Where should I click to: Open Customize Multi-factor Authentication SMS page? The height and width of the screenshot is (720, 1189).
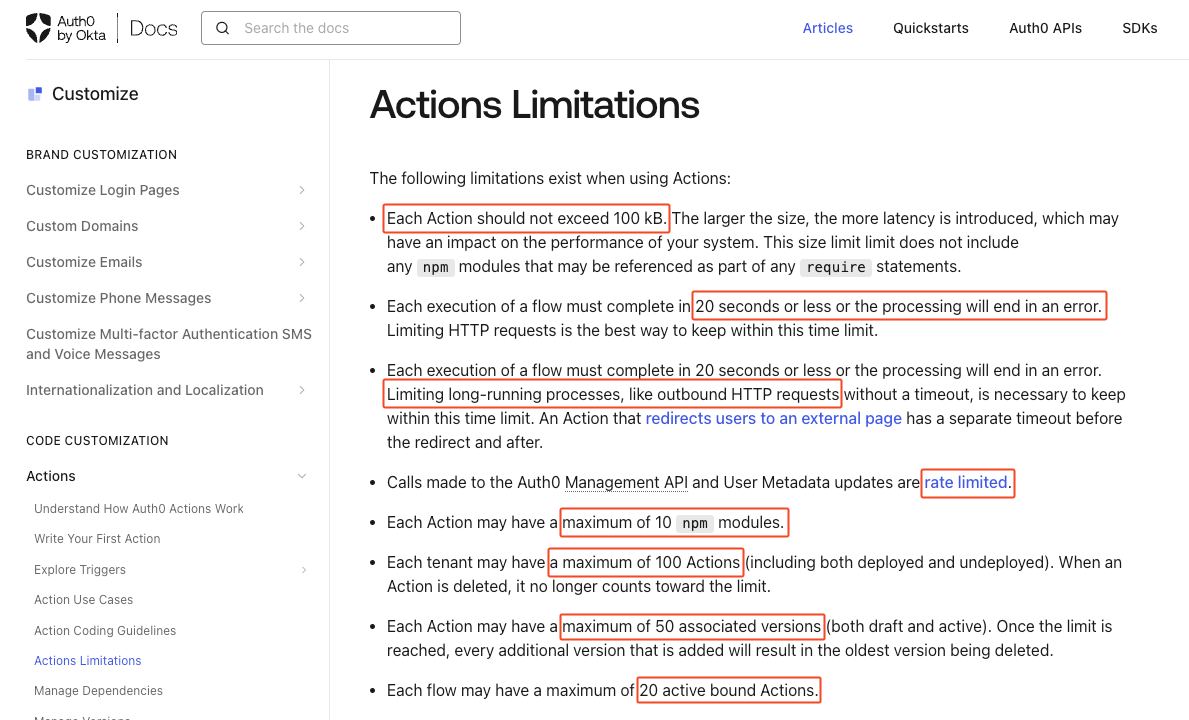pyautogui.click(x=168, y=344)
